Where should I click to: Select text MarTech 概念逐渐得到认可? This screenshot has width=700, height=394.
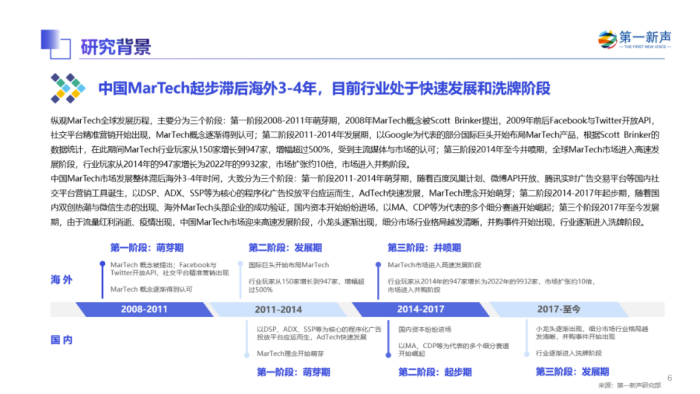pos(151,289)
